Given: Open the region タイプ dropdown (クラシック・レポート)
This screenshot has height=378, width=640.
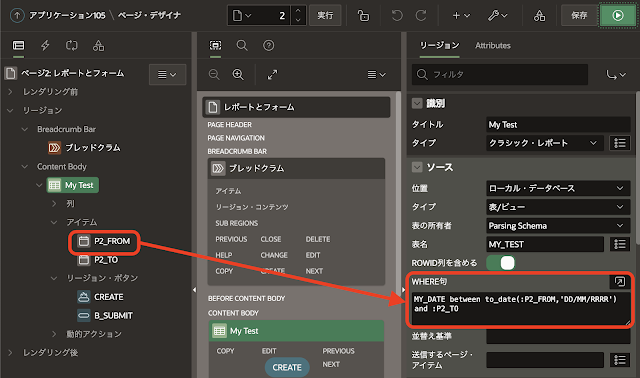Looking at the screenshot, I should point(544,143).
